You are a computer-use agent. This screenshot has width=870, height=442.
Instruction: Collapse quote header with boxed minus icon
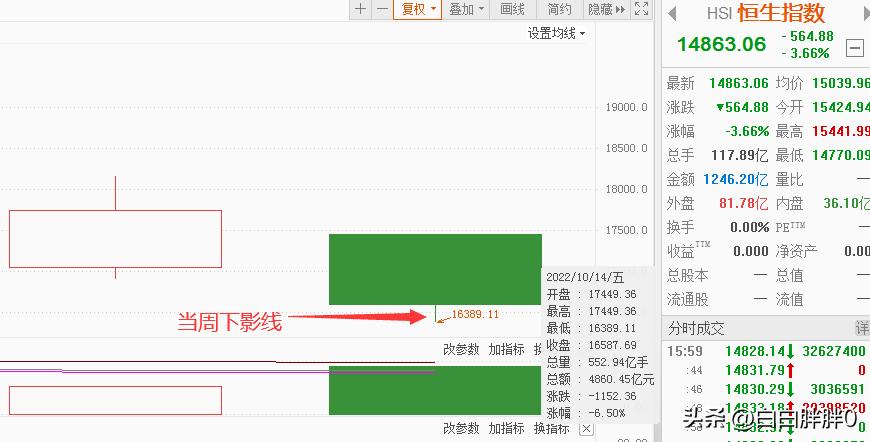[x=854, y=48]
